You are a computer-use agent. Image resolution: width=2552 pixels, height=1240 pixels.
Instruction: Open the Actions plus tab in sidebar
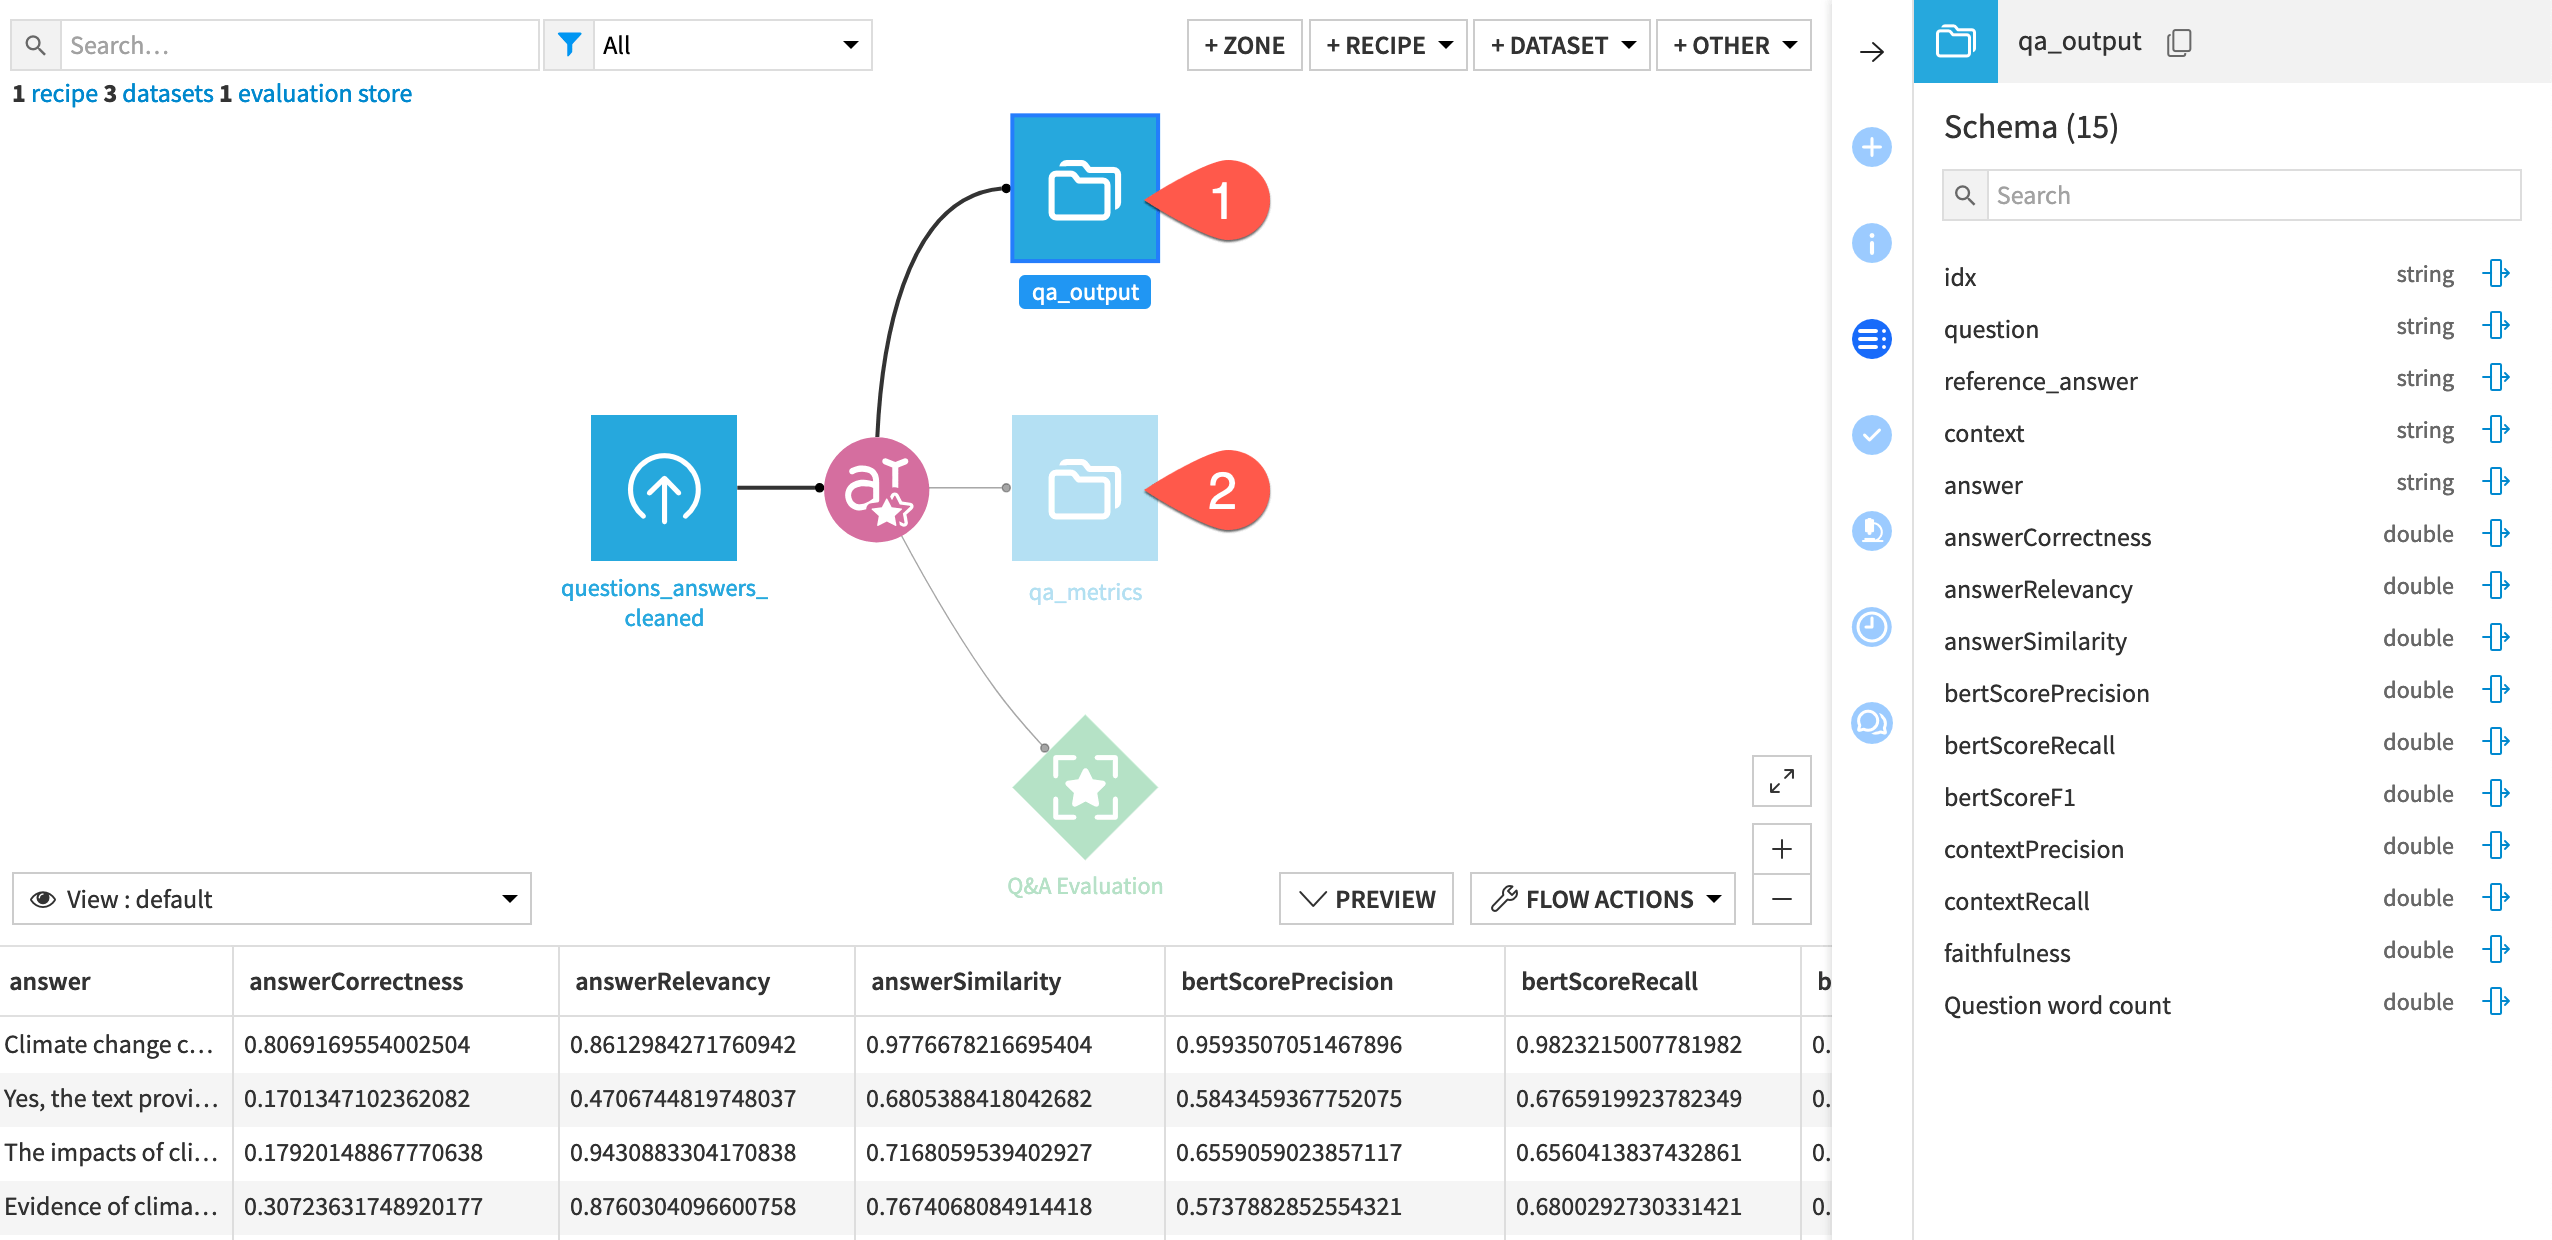click(x=1872, y=148)
